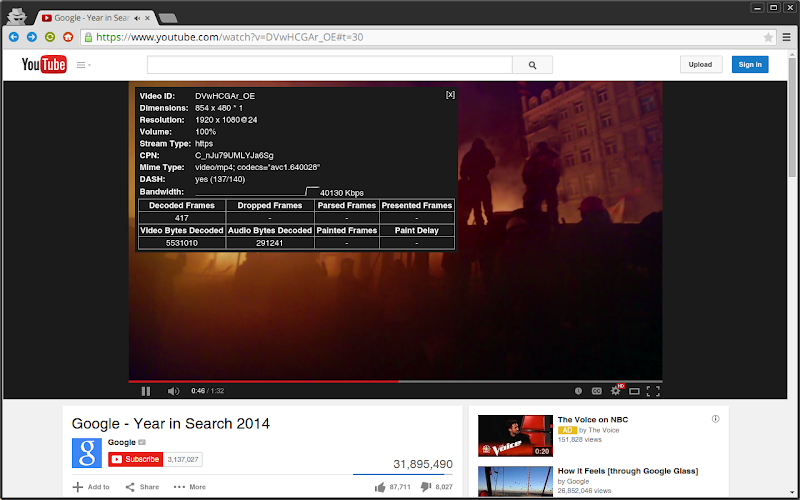Screen dimensions: 800x500
Task: Click the DVwHCGAr_OE video ID value
Action: point(225,96)
